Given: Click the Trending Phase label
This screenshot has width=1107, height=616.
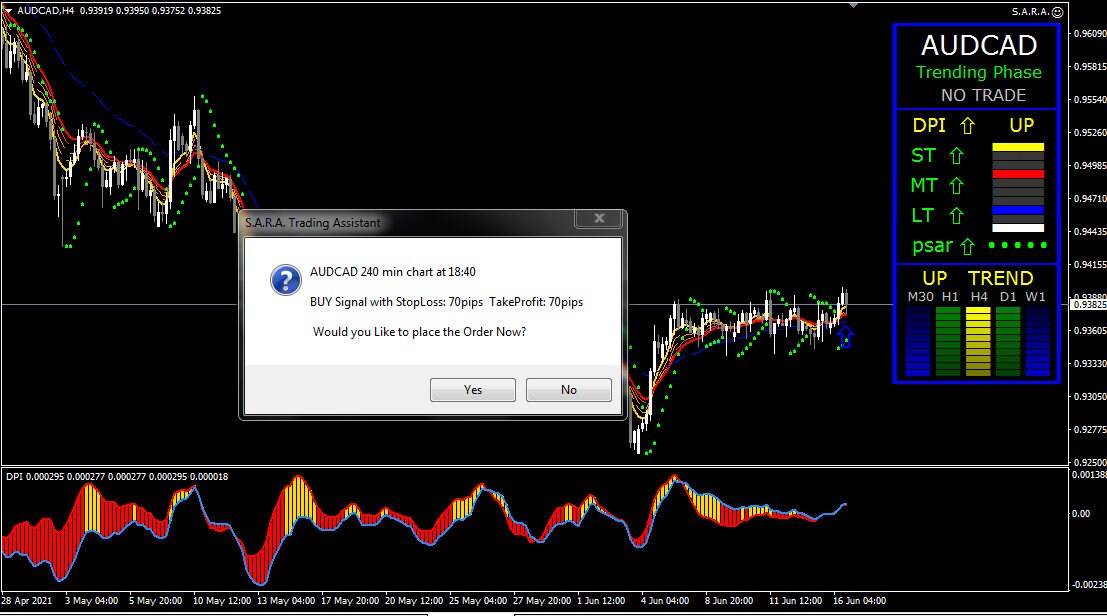Looking at the screenshot, I should point(978,72).
